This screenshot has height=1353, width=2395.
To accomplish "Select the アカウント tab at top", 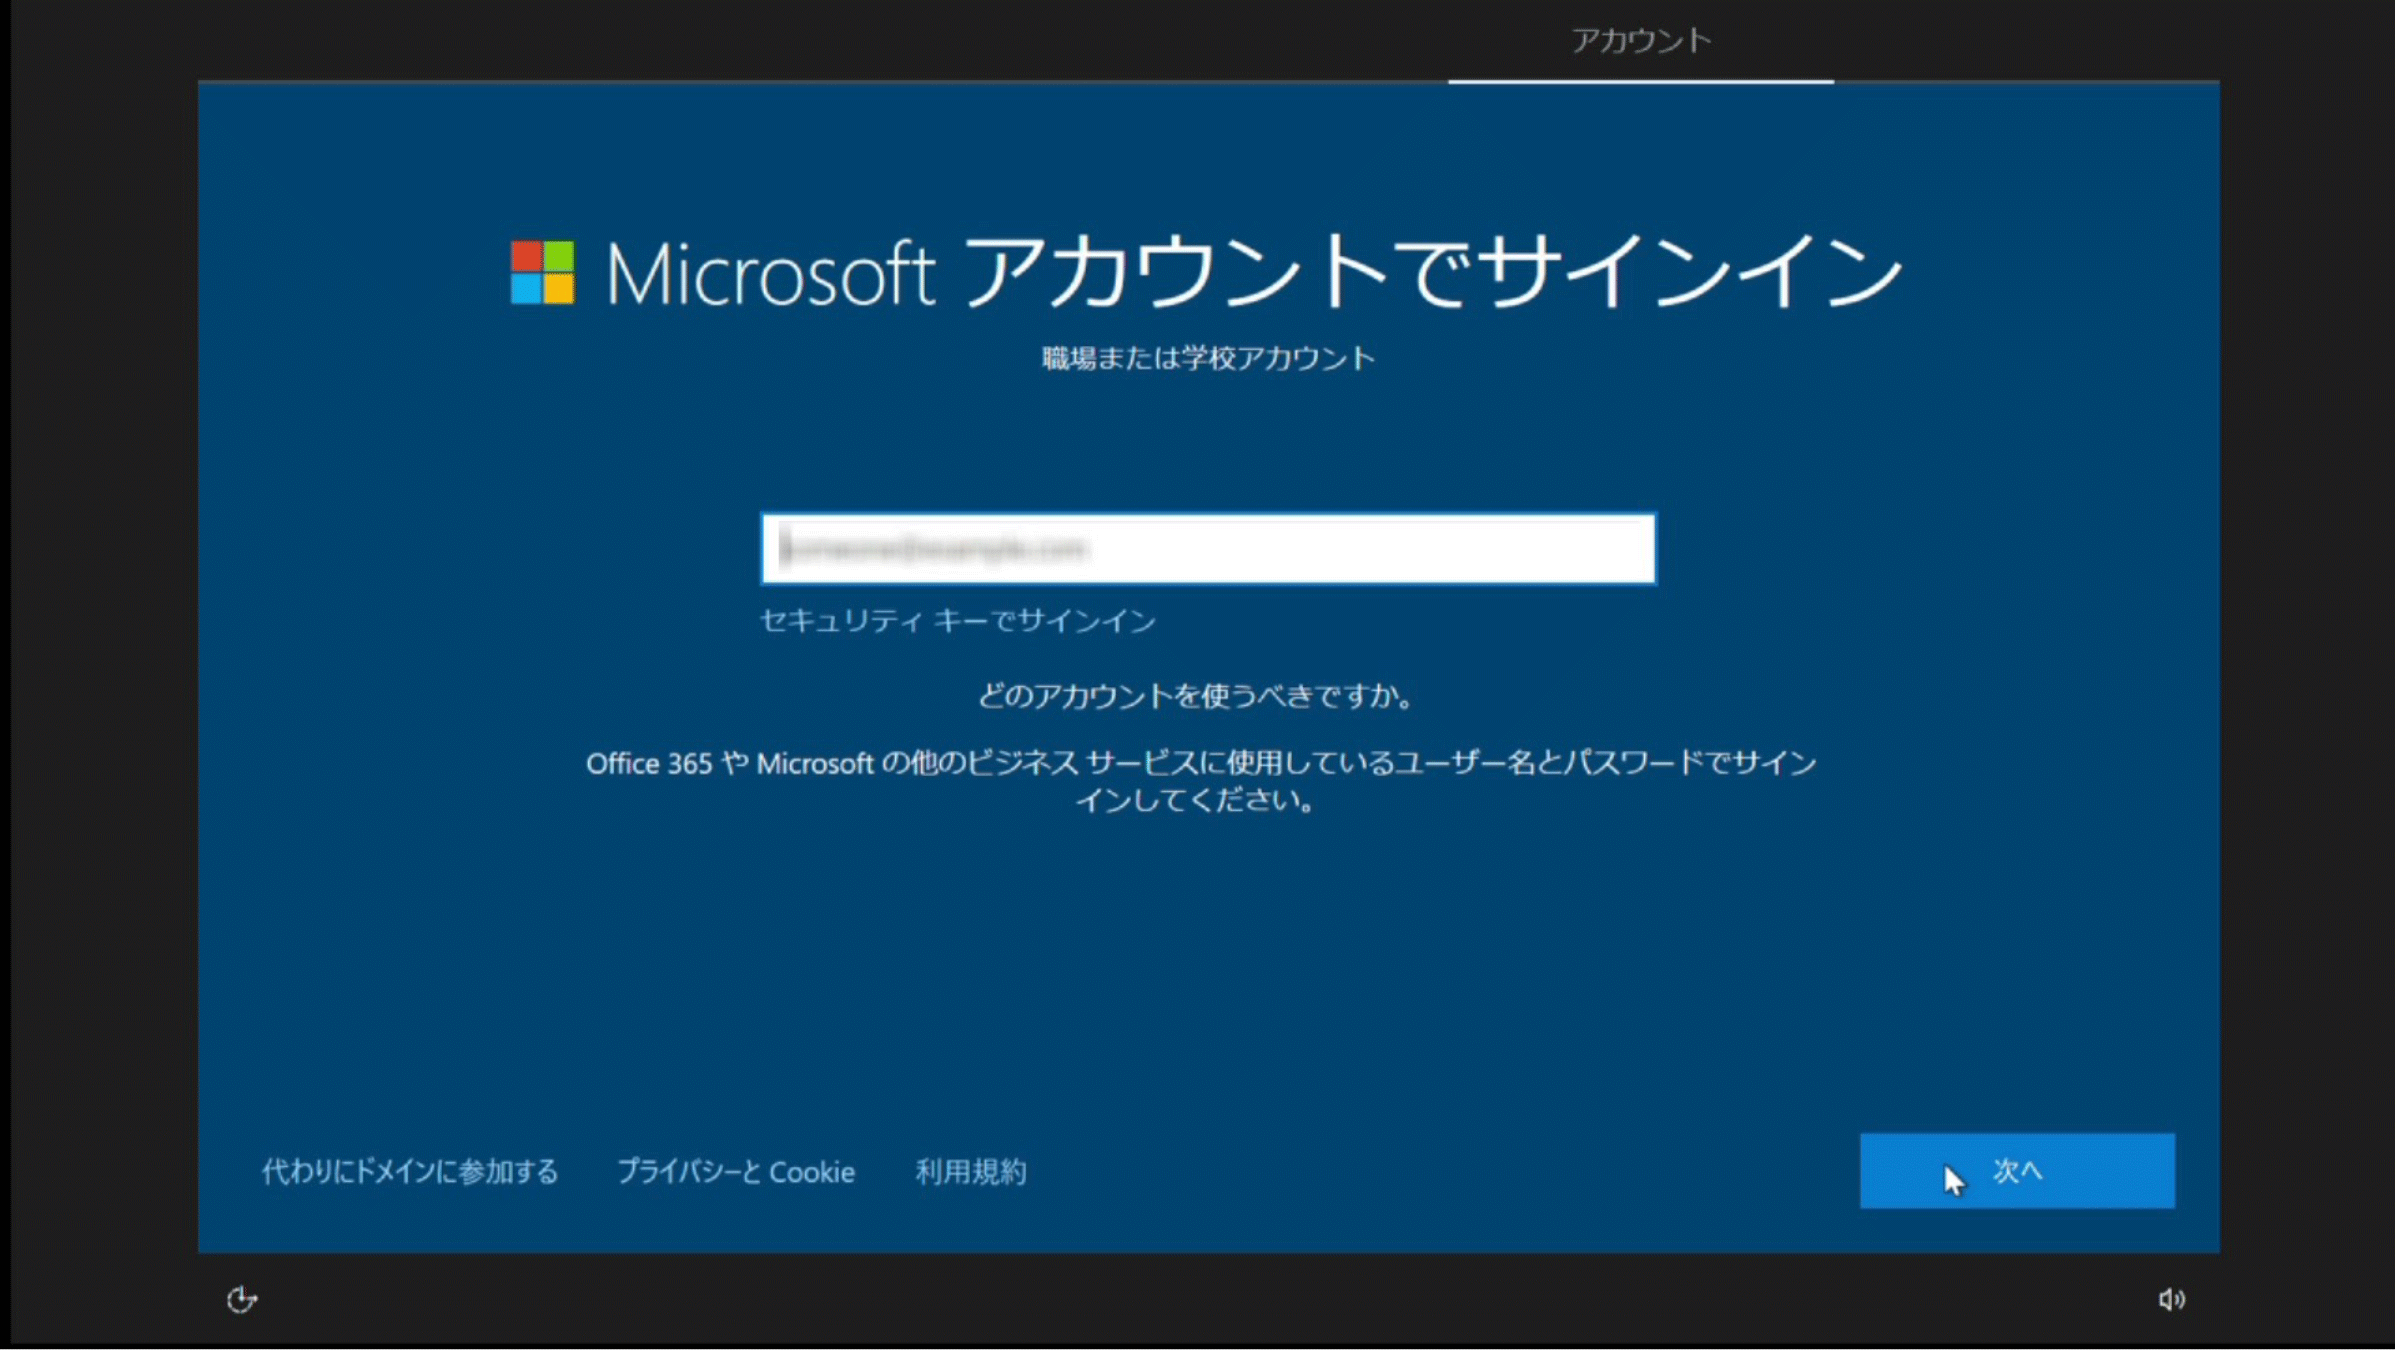I will 1640,41.
